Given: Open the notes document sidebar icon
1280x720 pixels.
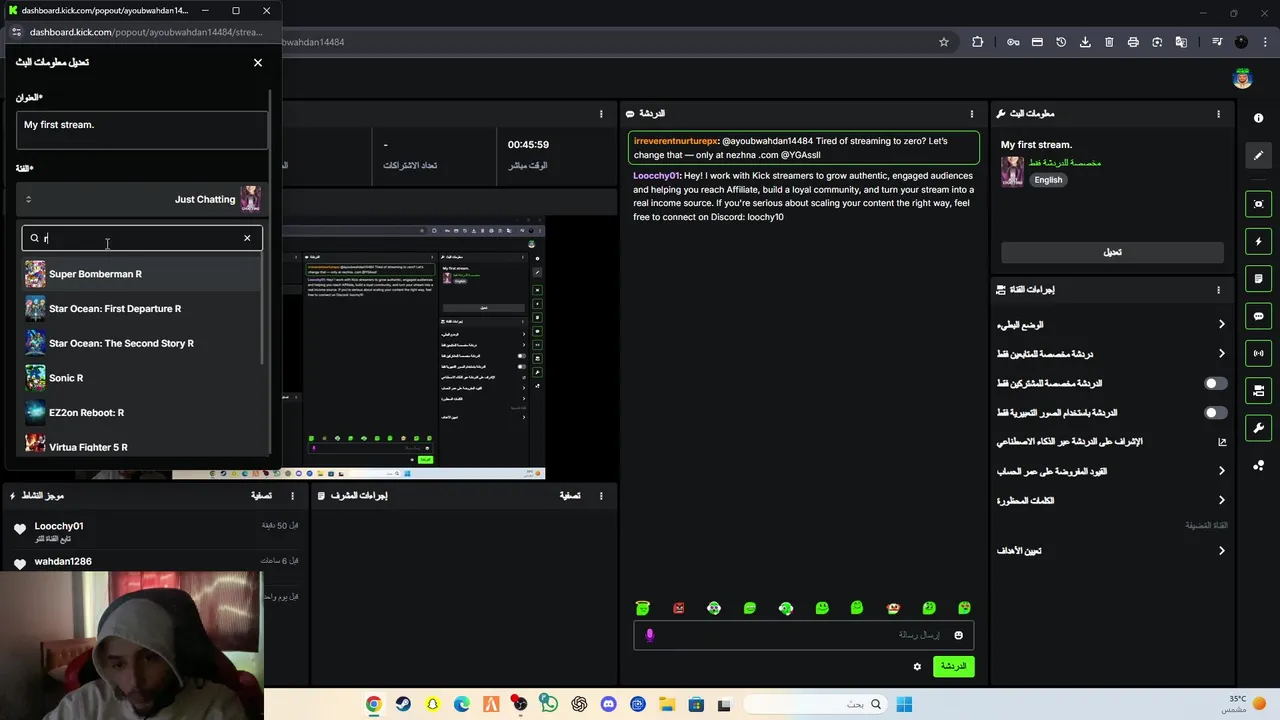Looking at the screenshot, I should coord(1258,278).
